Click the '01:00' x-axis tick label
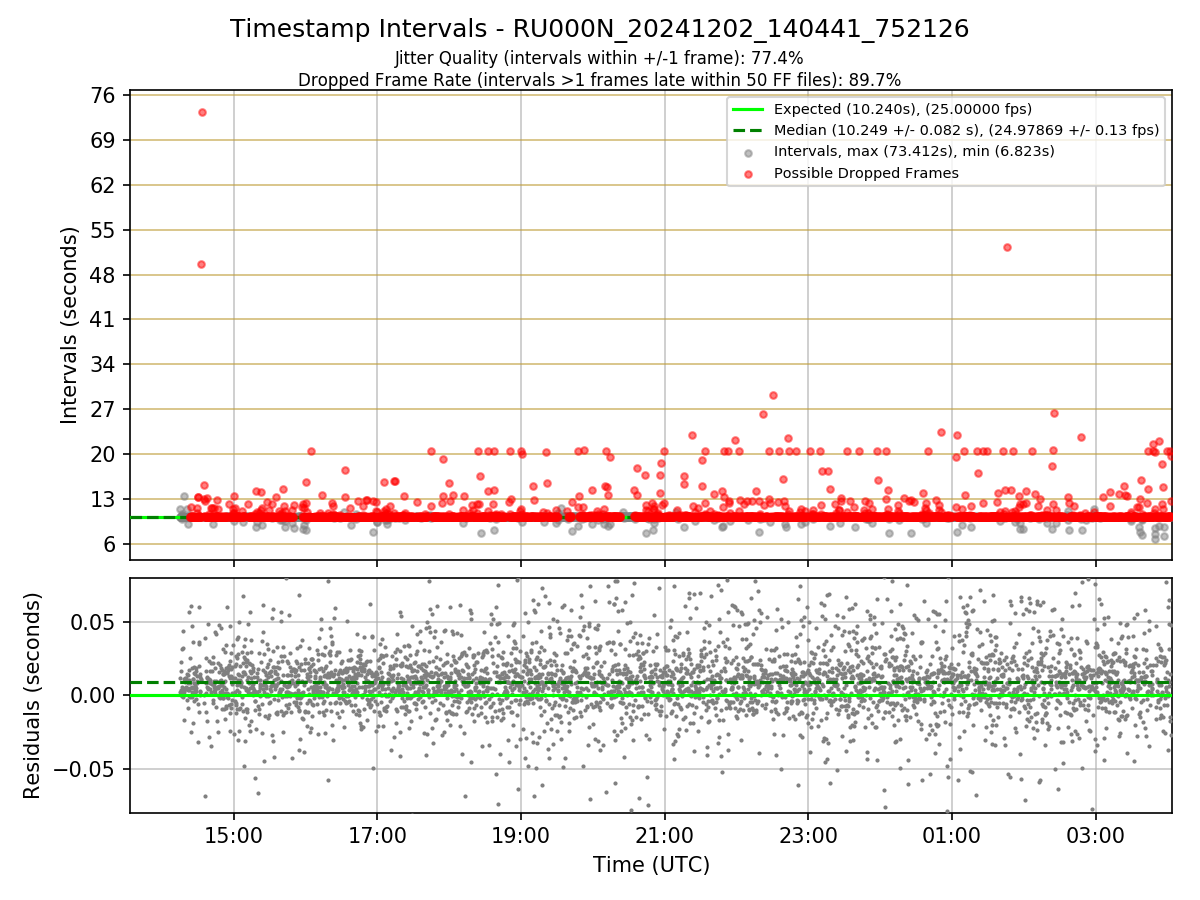 pos(951,836)
